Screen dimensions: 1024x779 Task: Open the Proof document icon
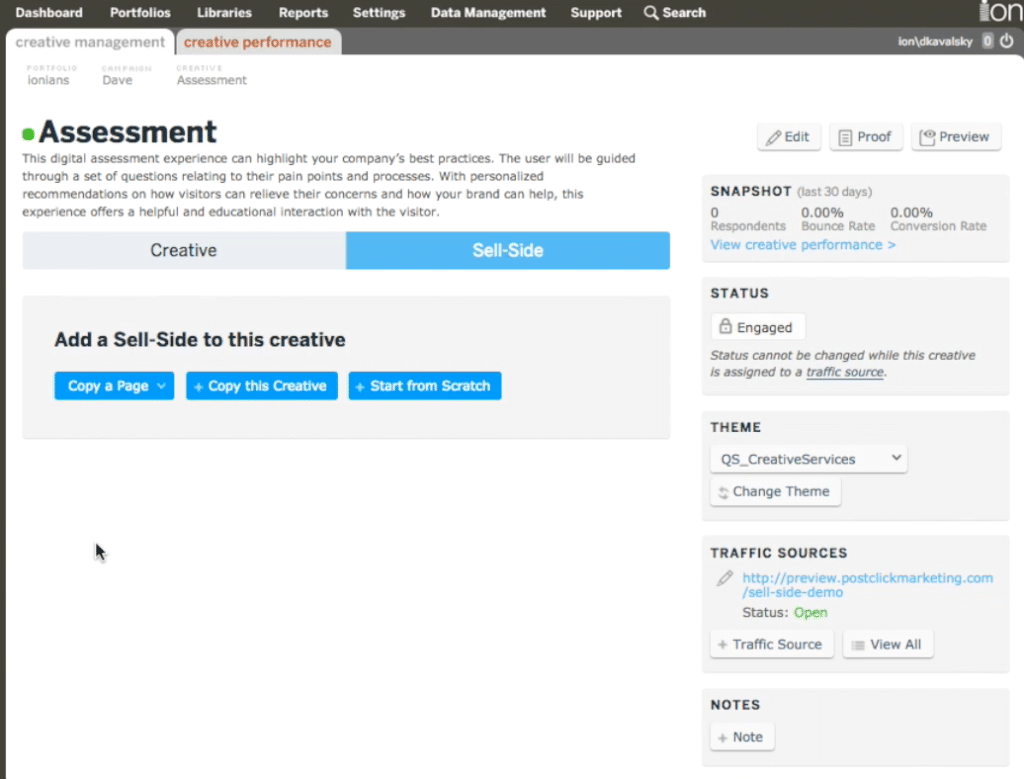point(848,137)
